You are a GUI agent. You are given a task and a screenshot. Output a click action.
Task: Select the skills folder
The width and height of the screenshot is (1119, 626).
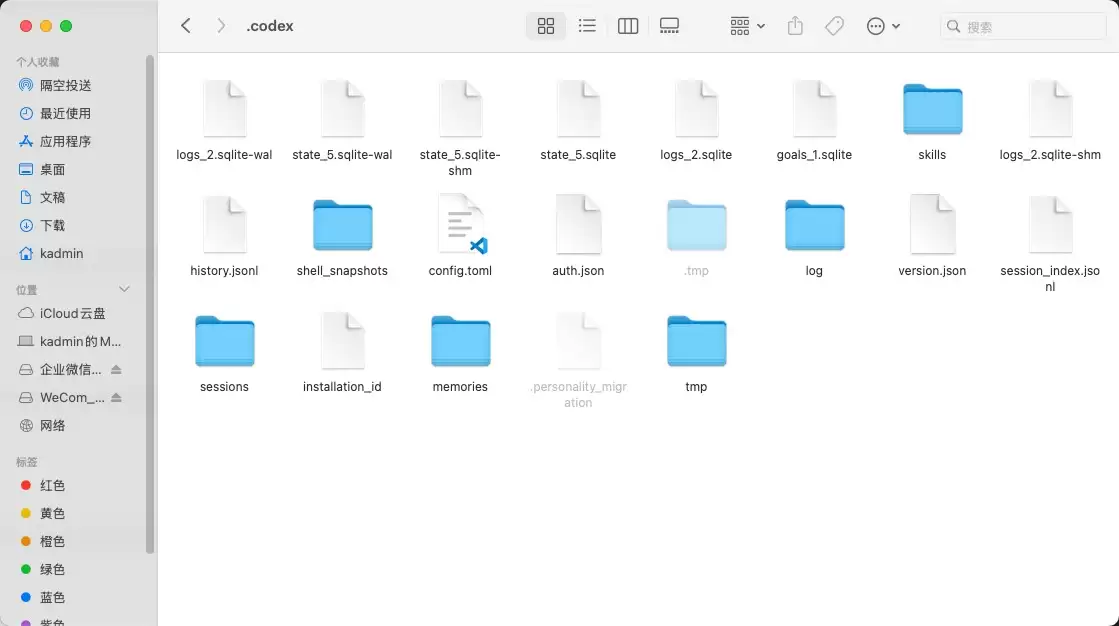click(x=932, y=120)
